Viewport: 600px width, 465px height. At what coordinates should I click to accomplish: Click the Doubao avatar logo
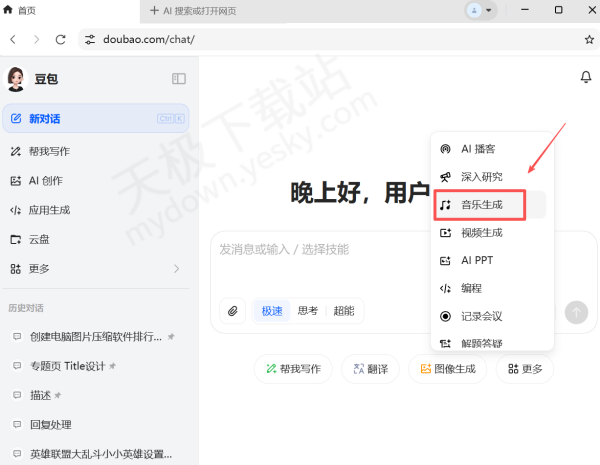16,79
